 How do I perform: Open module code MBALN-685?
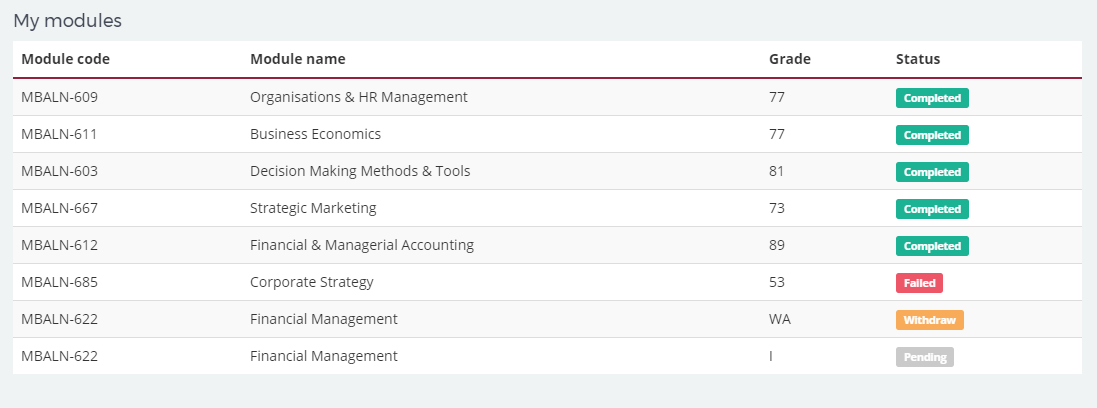tap(59, 282)
